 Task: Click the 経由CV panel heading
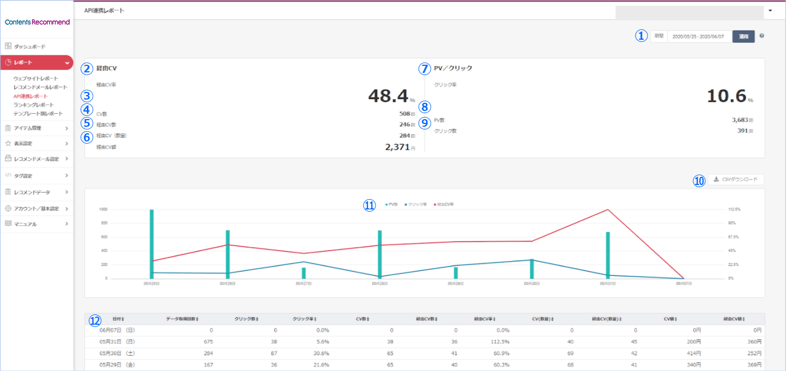107,67
